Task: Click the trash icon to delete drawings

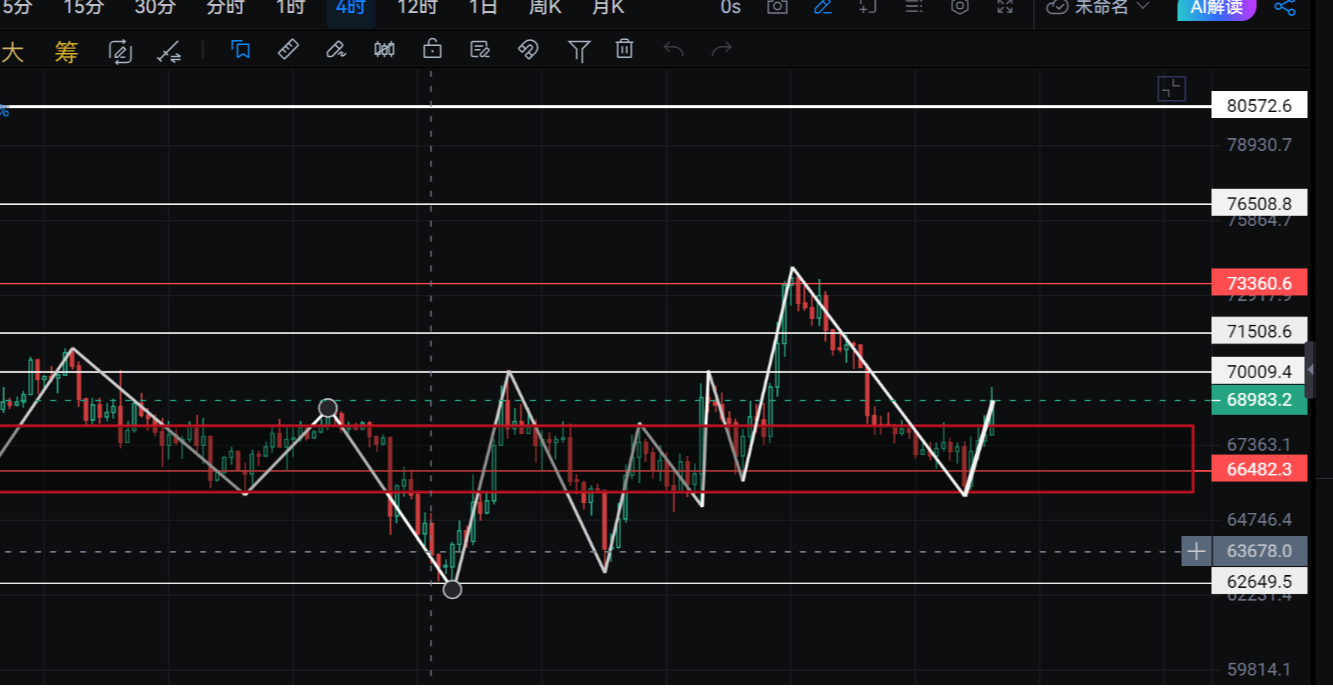Action: pos(625,49)
